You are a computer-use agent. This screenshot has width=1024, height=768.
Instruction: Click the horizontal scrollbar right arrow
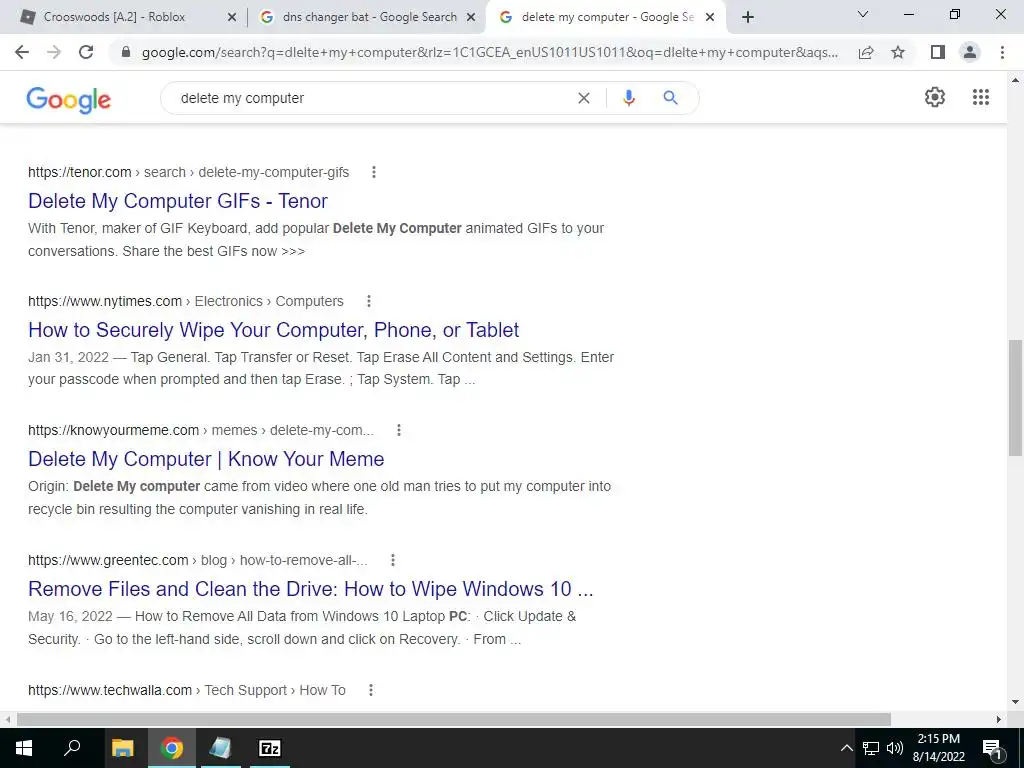(999, 719)
